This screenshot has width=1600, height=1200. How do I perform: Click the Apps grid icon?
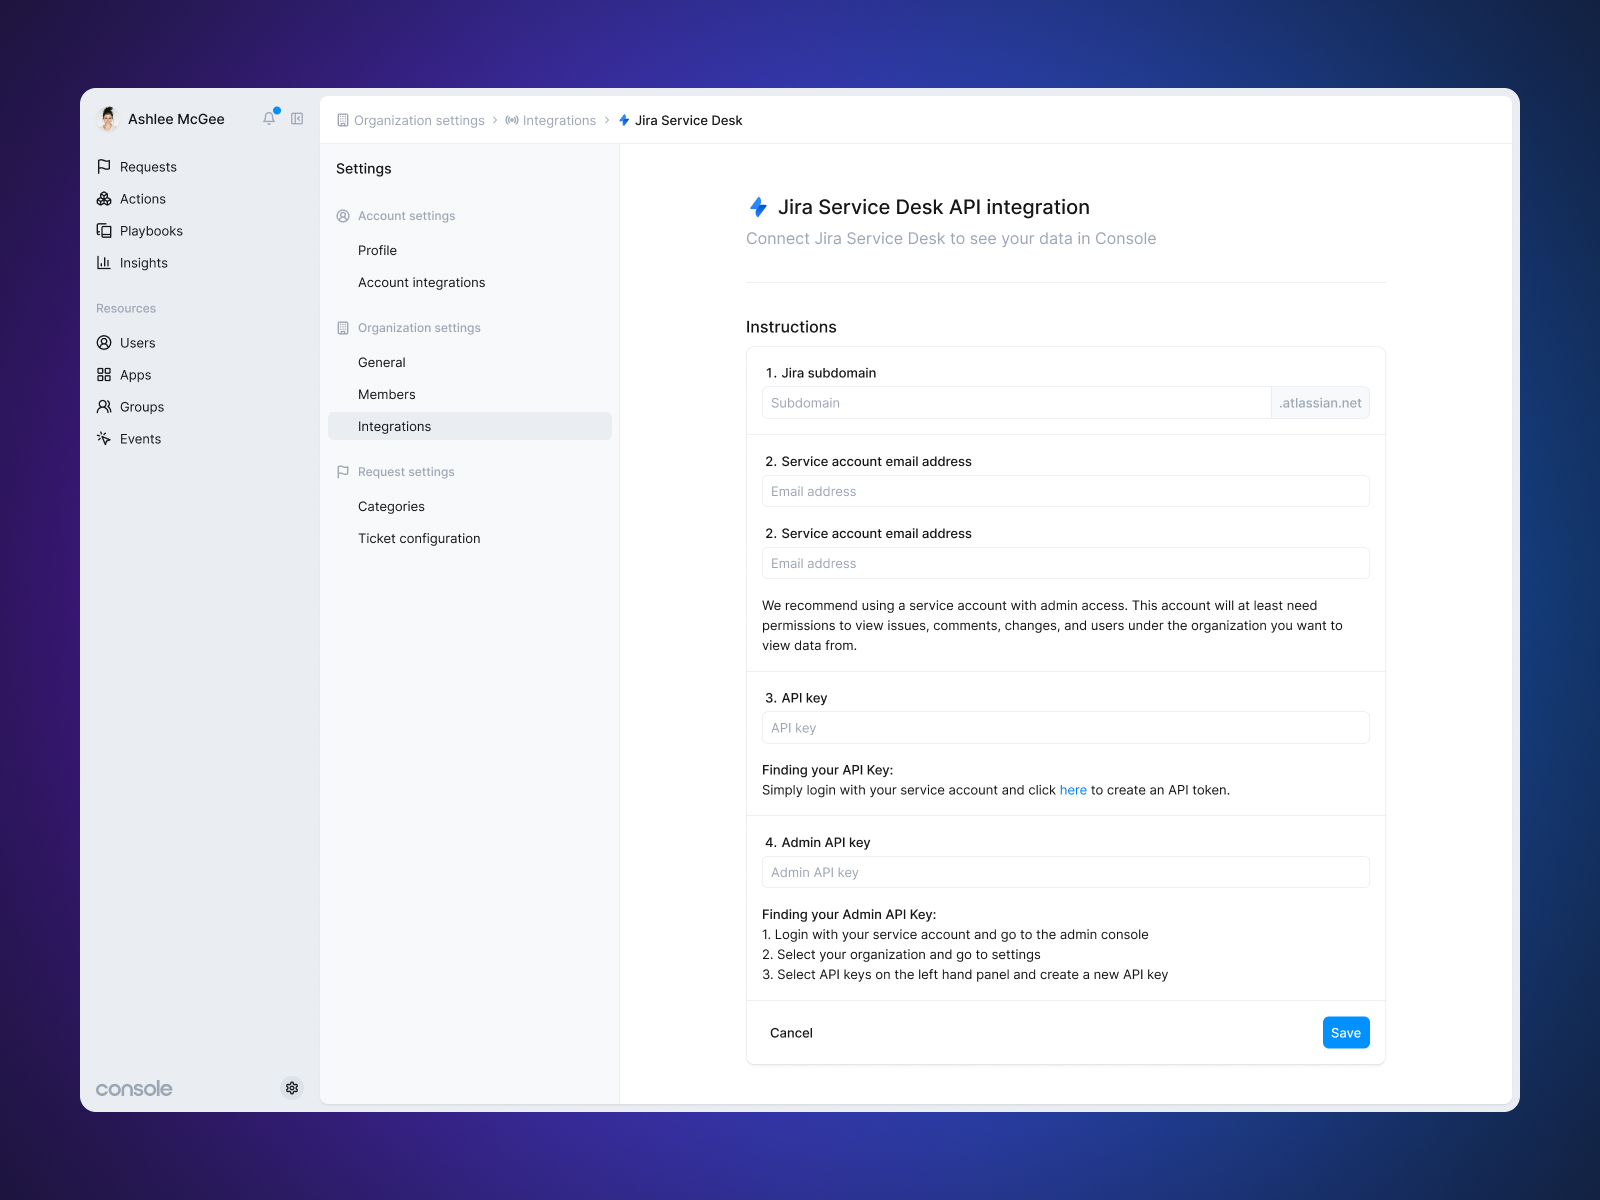click(x=104, y=375)
